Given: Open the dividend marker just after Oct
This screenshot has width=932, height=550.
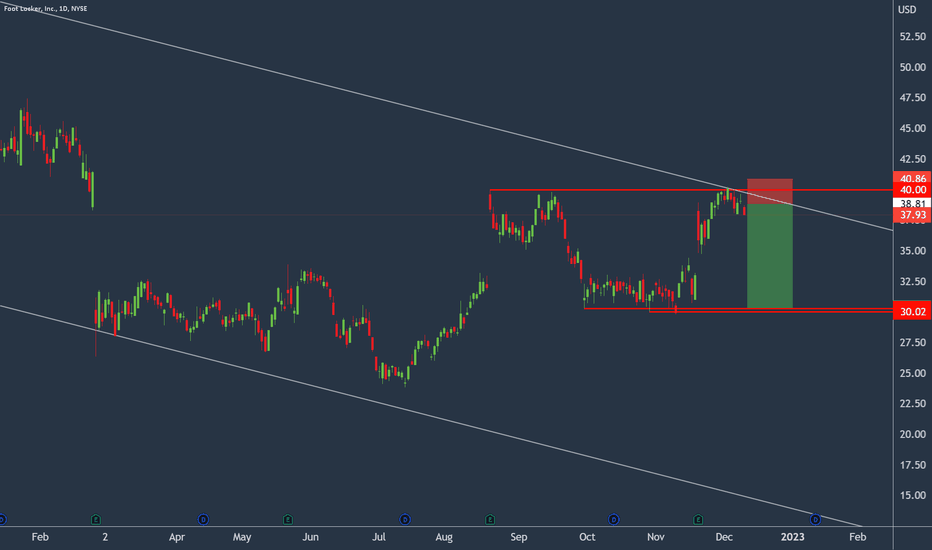Looking at the screenshot, I should [x=614, y=520].
